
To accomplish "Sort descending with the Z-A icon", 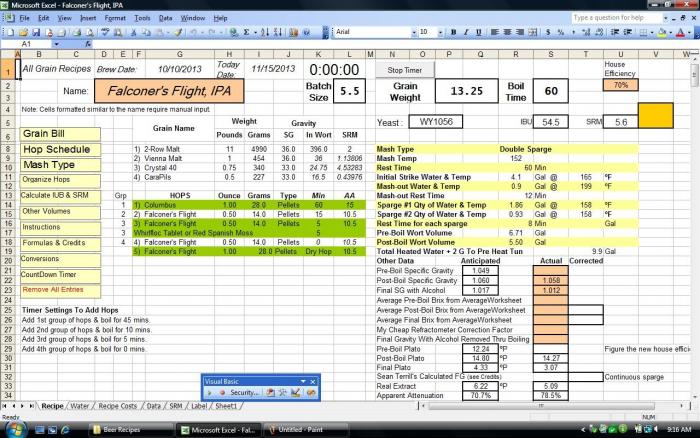I will 278,32.
